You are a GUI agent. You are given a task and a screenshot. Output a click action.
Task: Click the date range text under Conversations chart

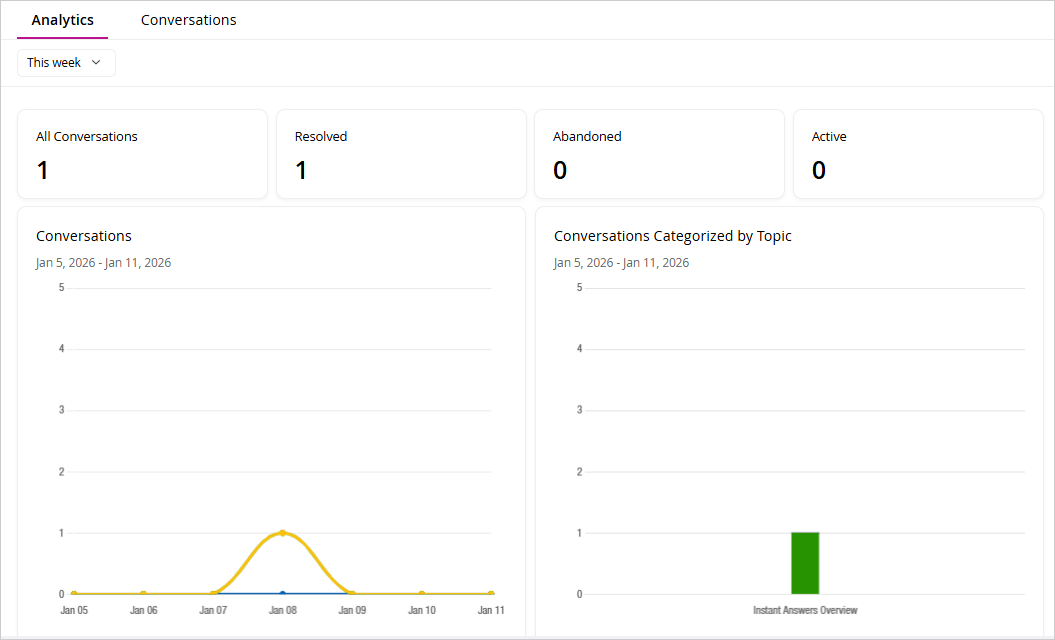(104, 262)
